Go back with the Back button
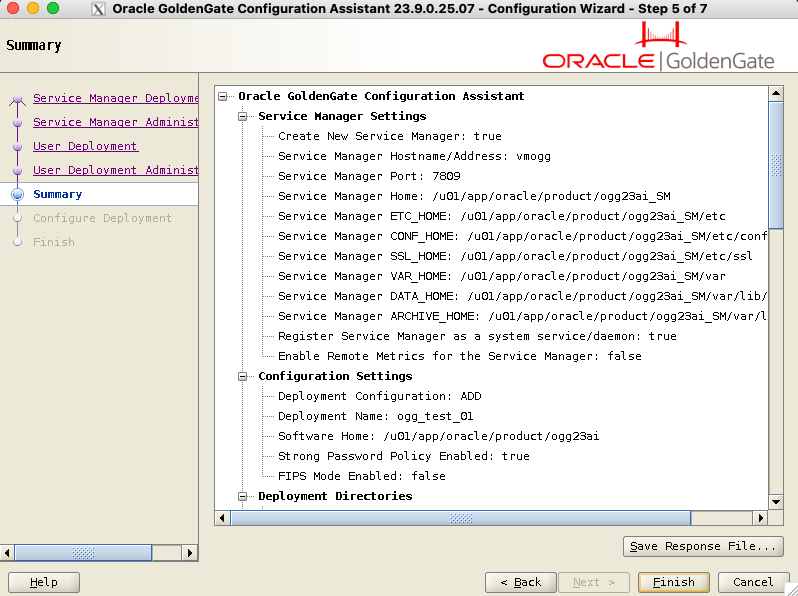This screenshot has height=596, width=798. coord(520,582)
